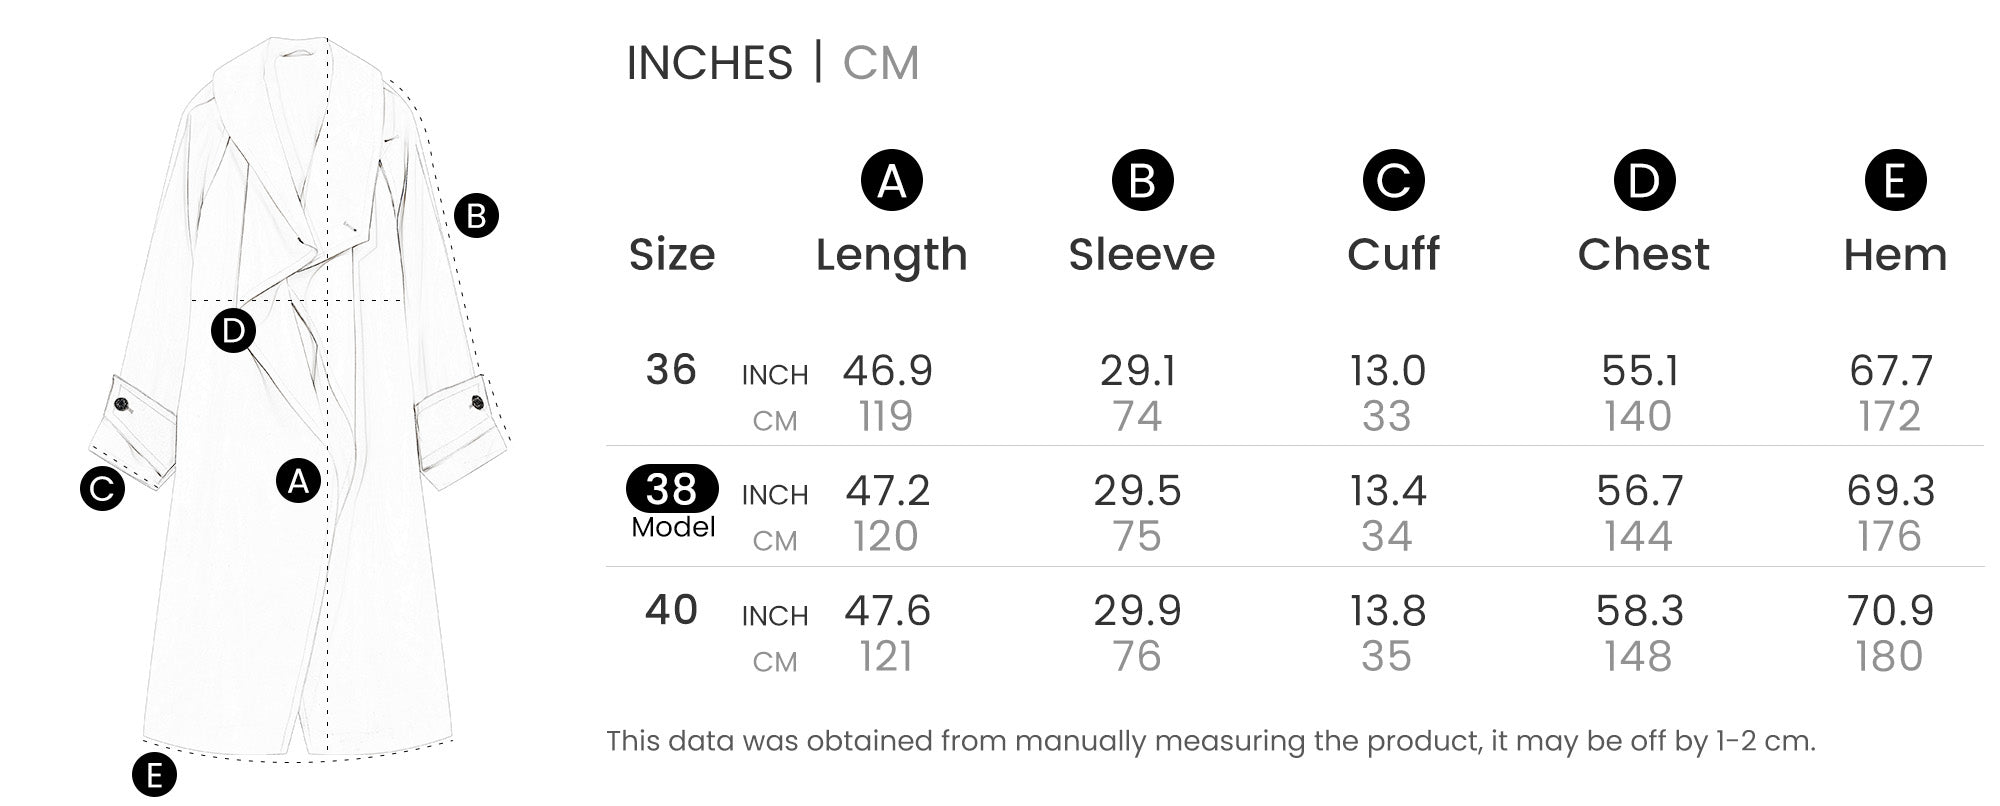The image size is (2000, 806).
Task: Select the highlighted size 38 Model badge
Action: [x=672, y=489]
